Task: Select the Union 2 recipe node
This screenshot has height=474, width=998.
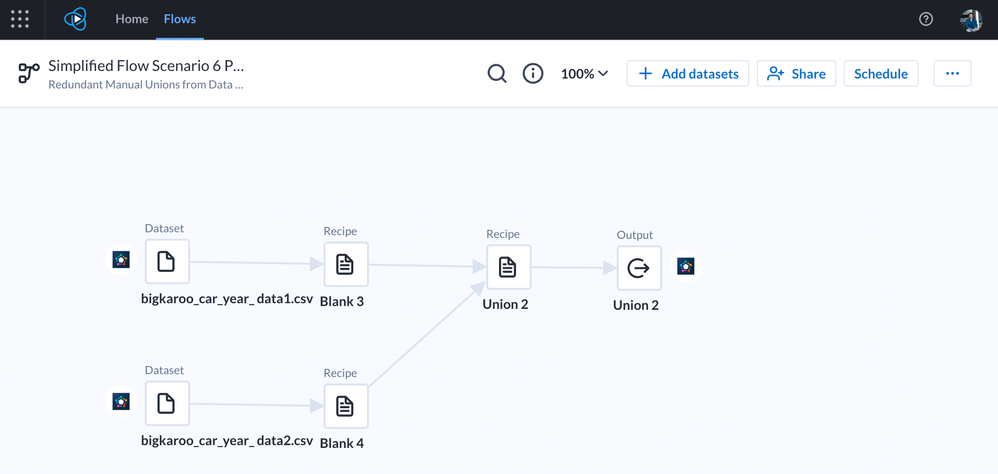Action: pyautogui.click(x=508, y=268)
